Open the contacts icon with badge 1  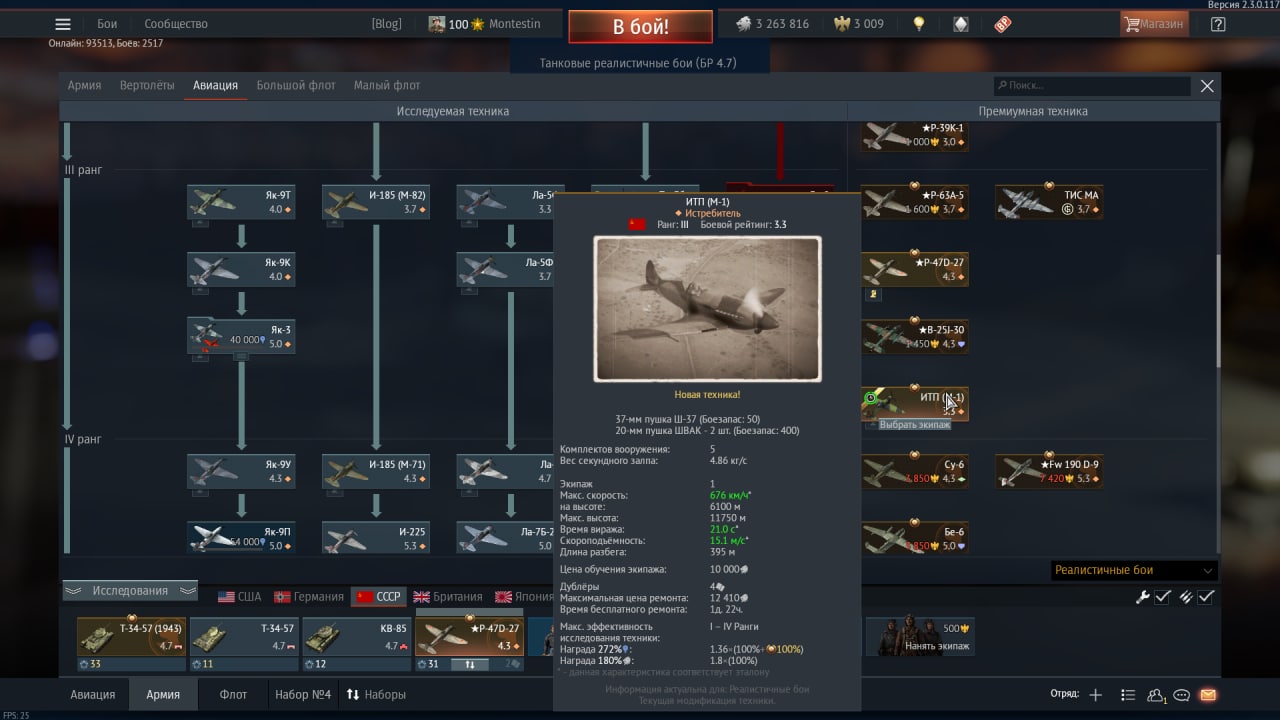pyautogui.click(x=1157, y=695)
